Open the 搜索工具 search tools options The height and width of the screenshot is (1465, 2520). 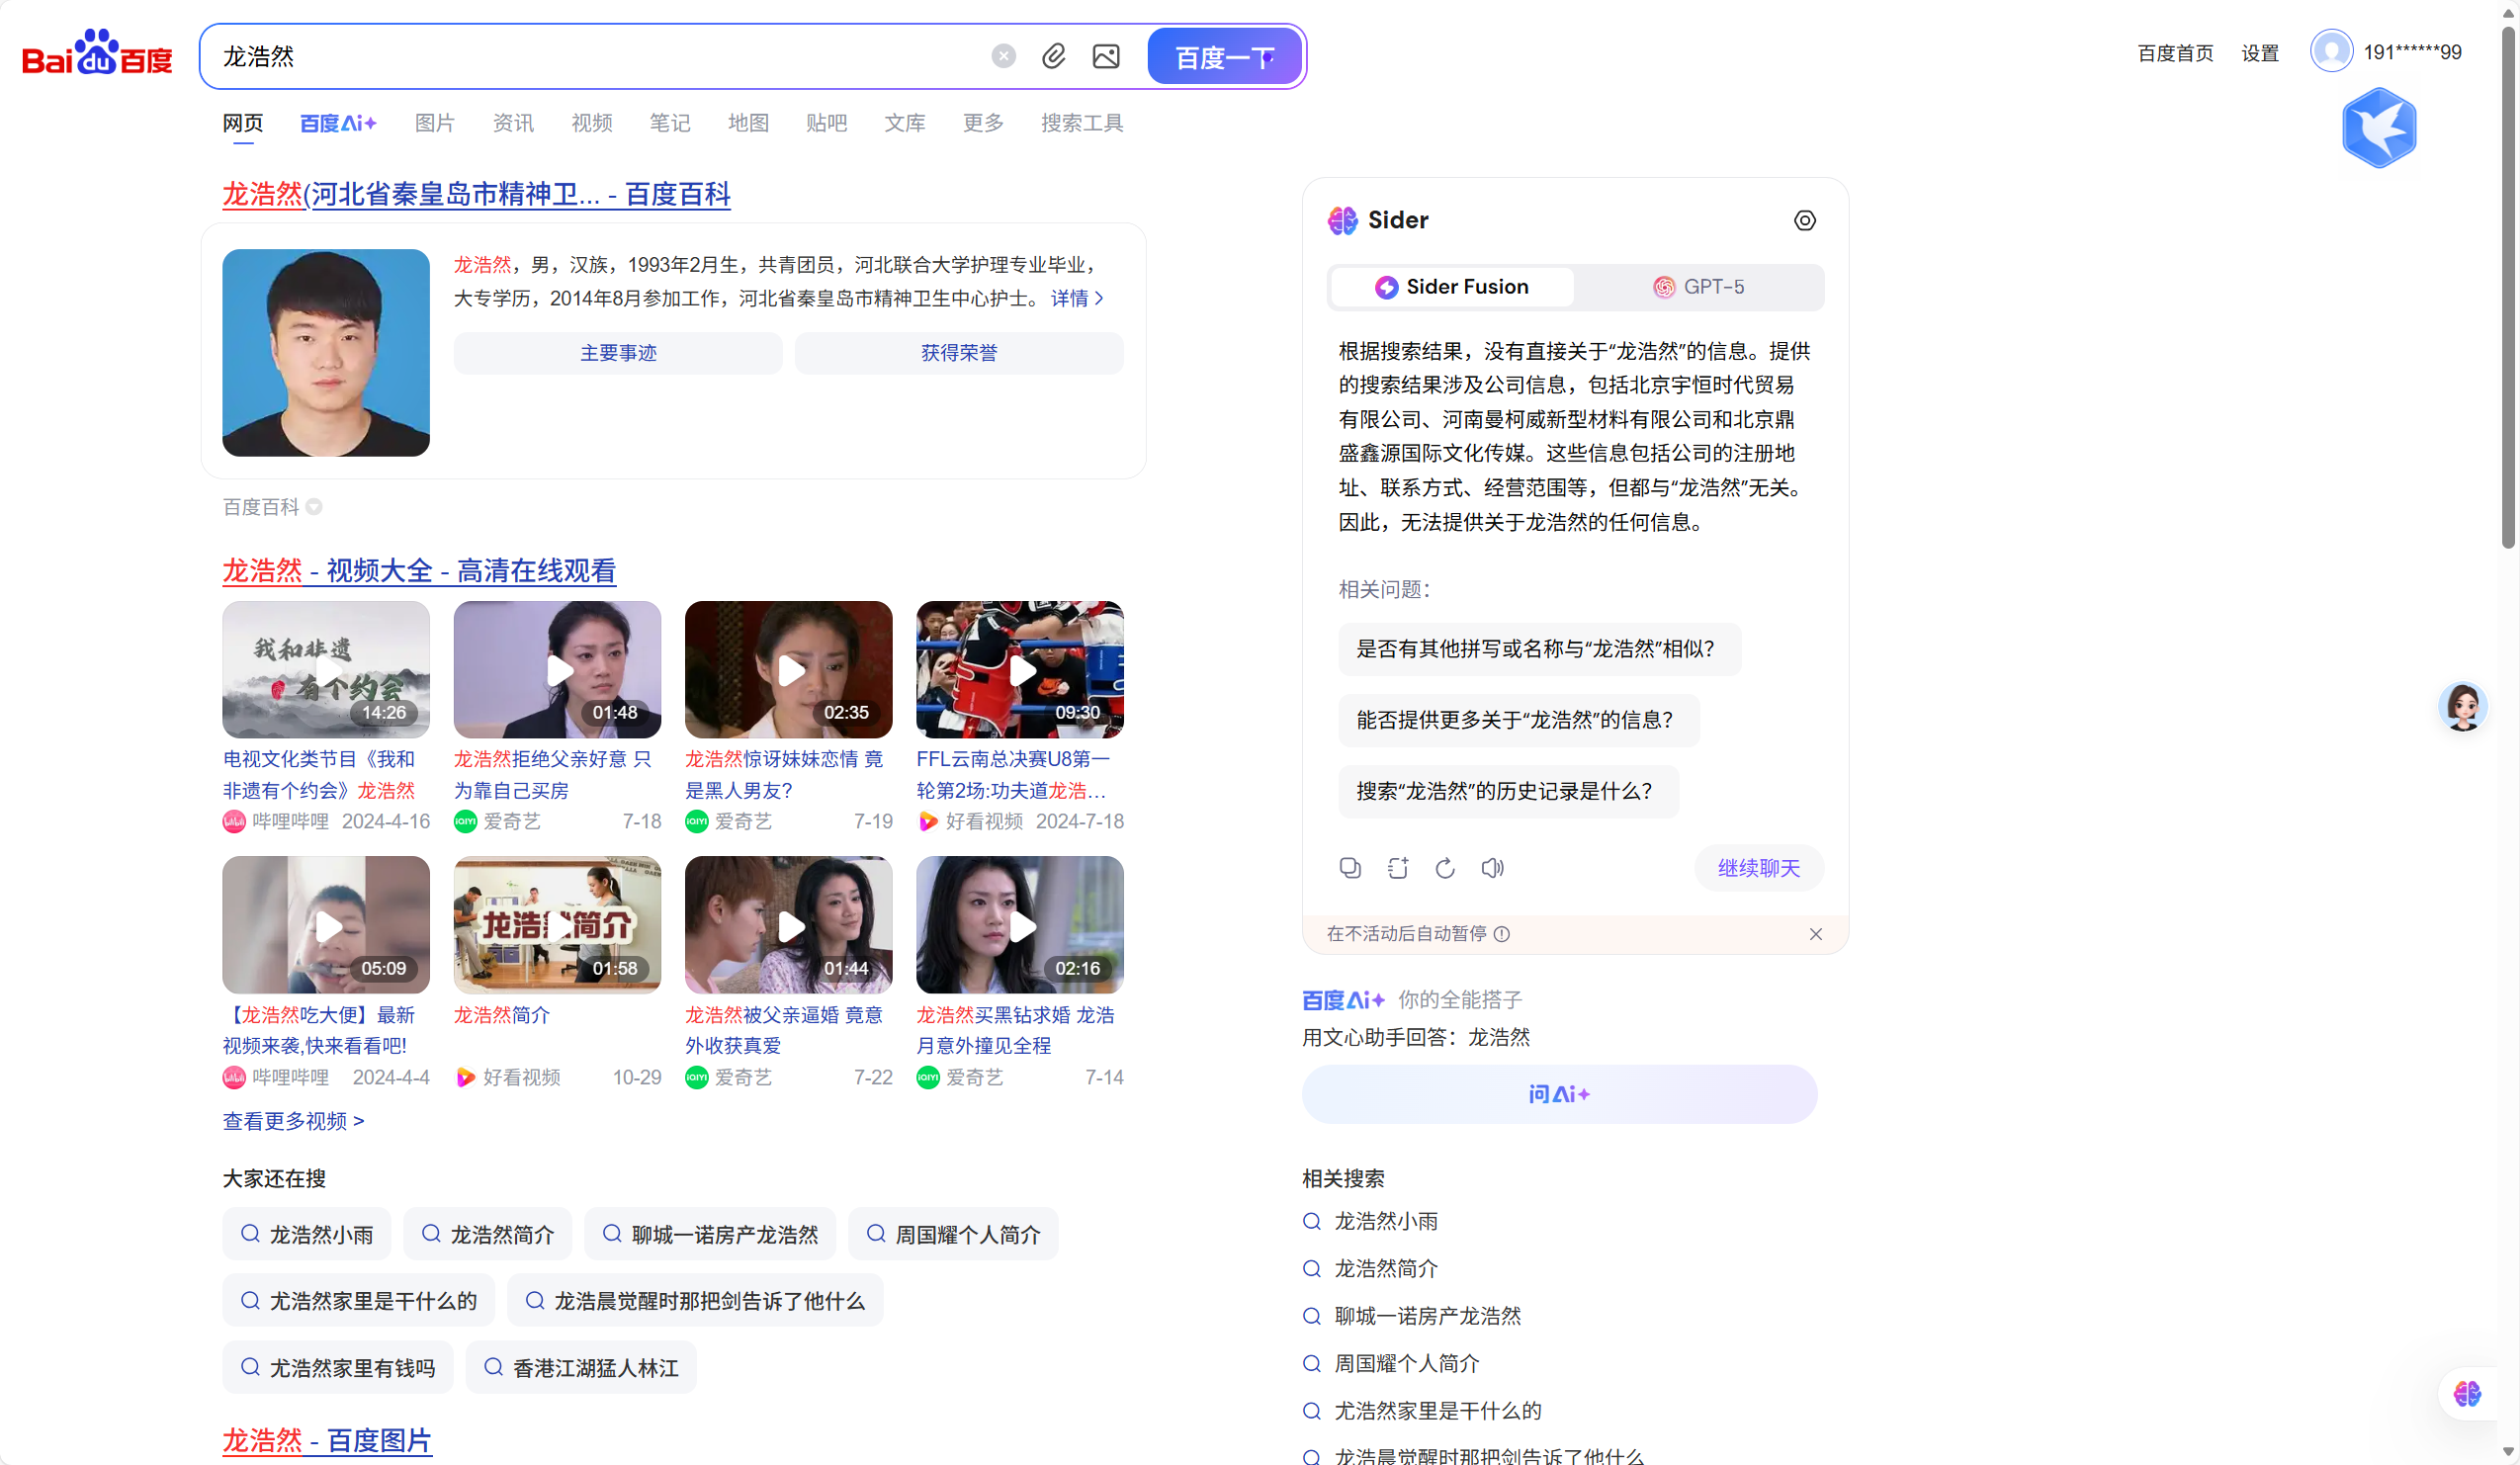[1081, 123]
